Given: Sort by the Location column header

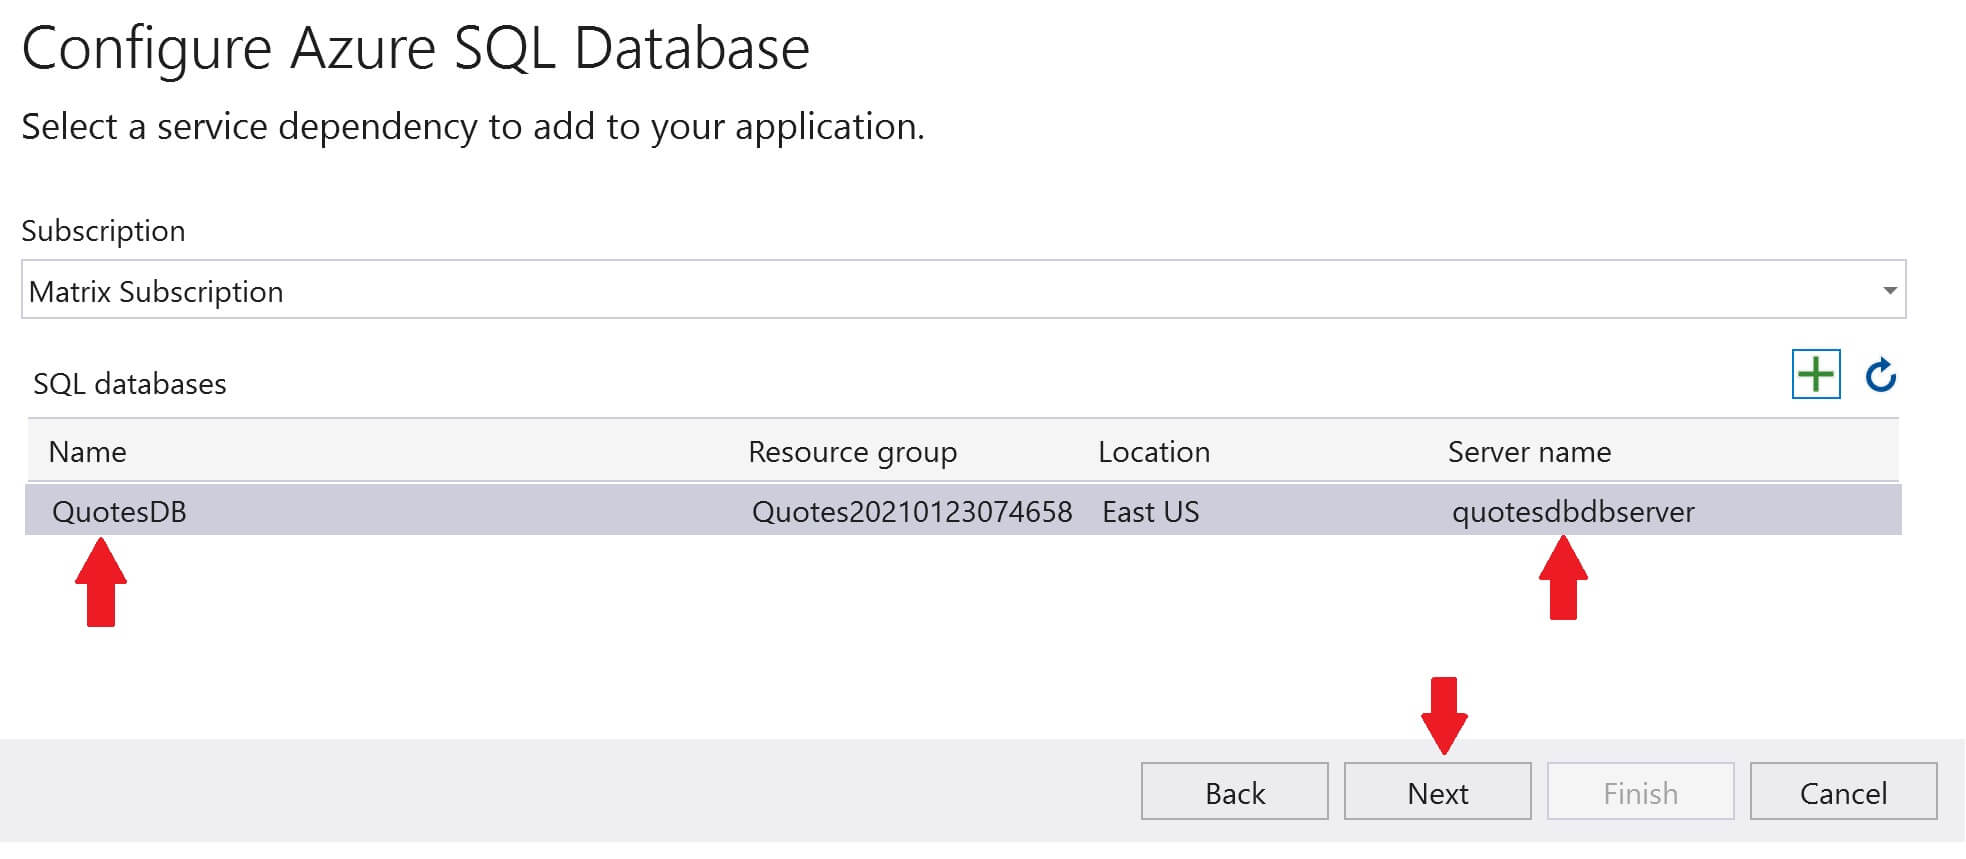Looking at the screenshot, I should click(x=1154, y=451).
